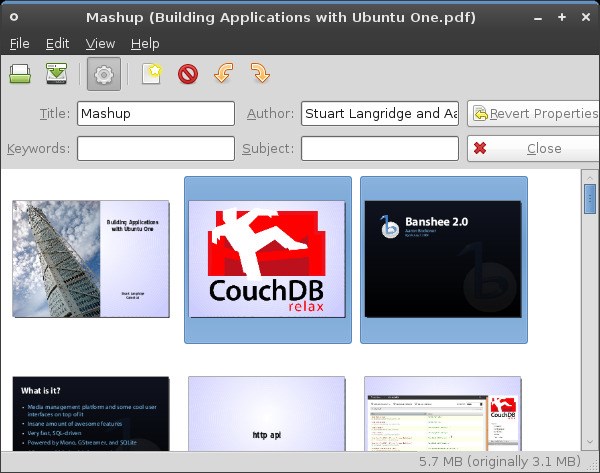This screenshot has height=473, width=600.
Task: Click the Print document icon
Action: [x=20, y=73]
